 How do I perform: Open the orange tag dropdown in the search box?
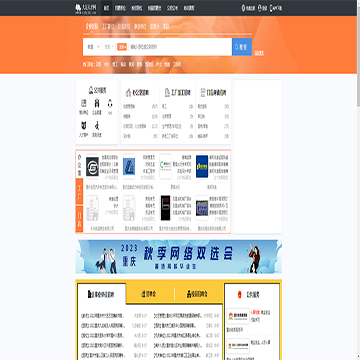coord(122,47)
